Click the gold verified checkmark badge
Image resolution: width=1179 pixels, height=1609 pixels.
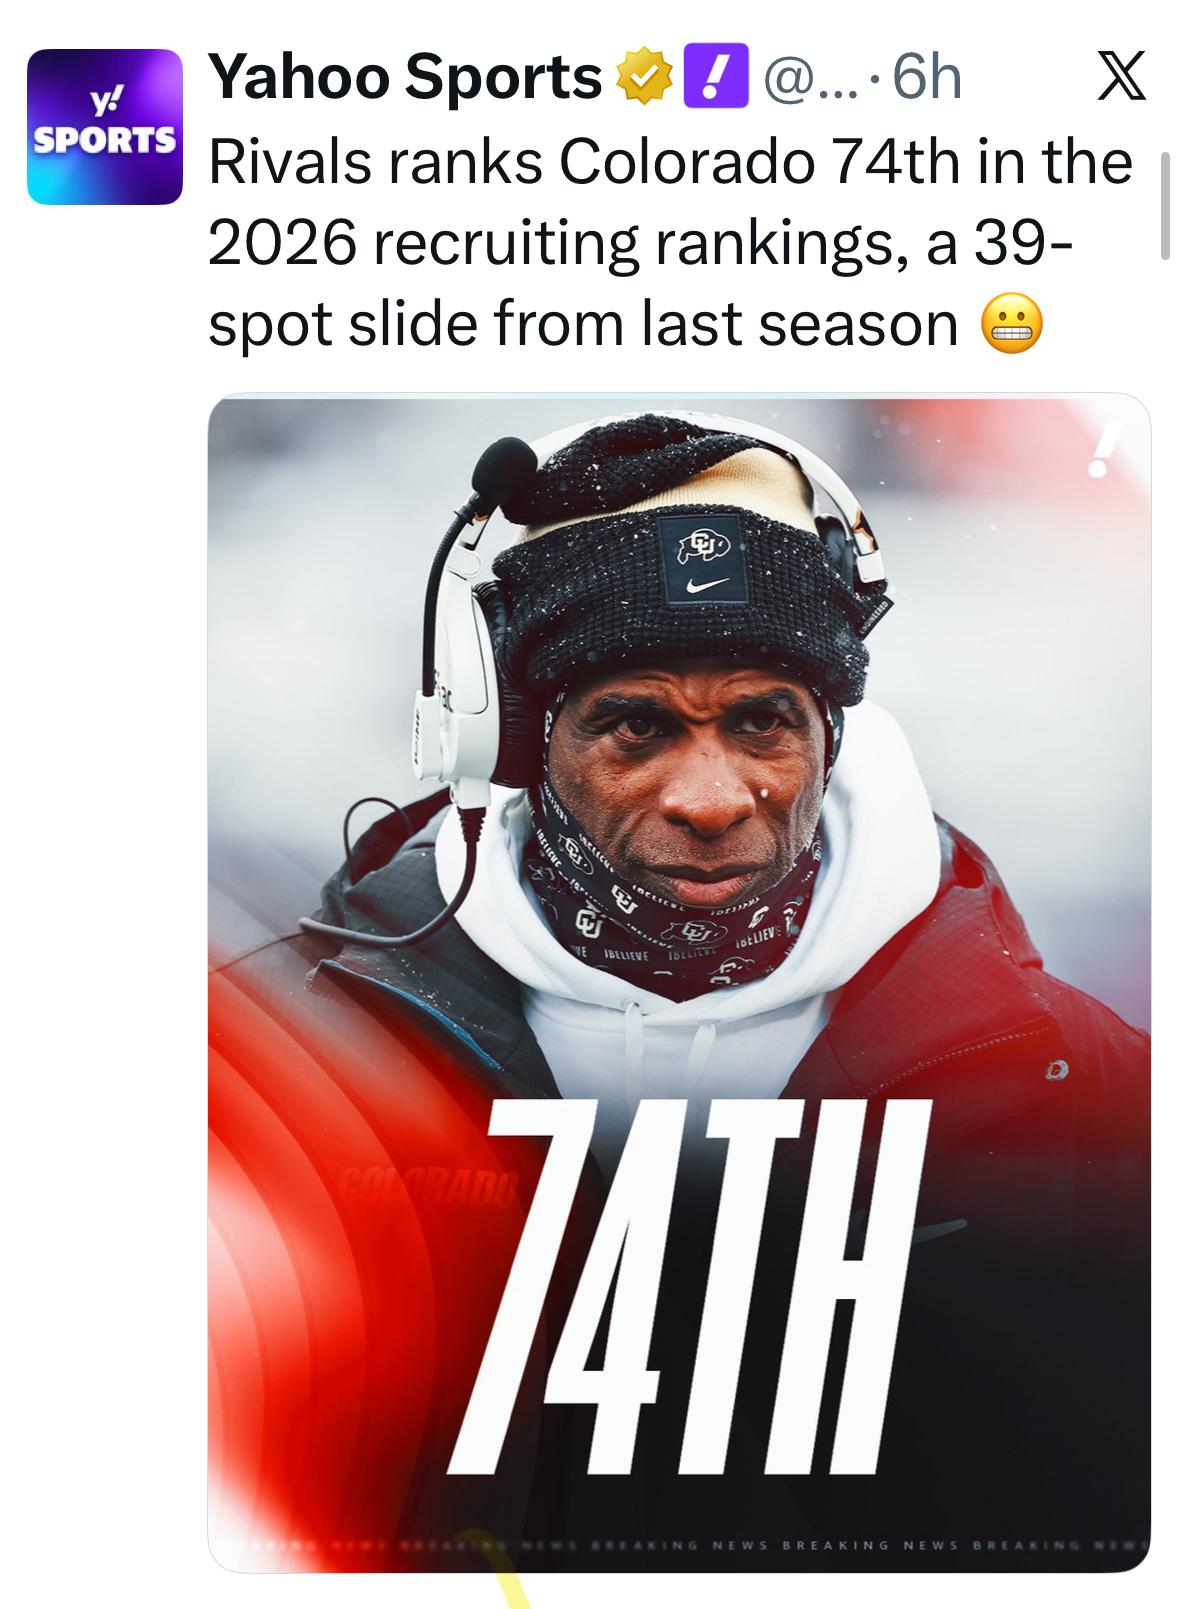coord(645,80)
